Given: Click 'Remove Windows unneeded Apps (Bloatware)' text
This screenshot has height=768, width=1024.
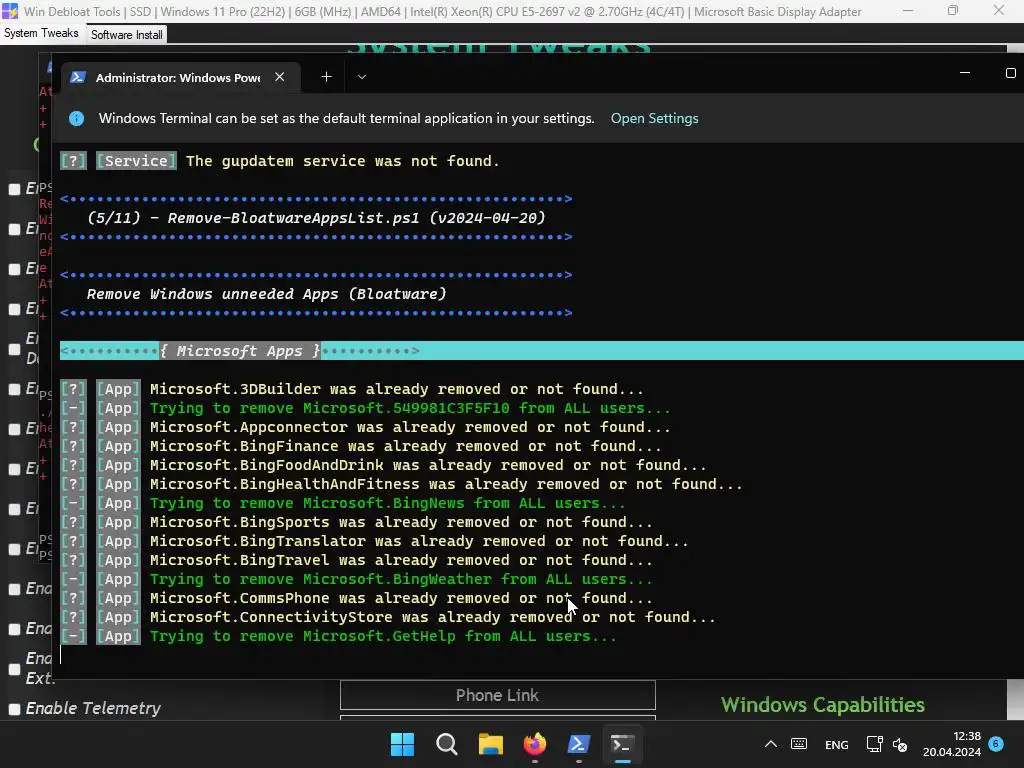Looking at the screenshot, I should pyautogui.click(x=266, y=294).
